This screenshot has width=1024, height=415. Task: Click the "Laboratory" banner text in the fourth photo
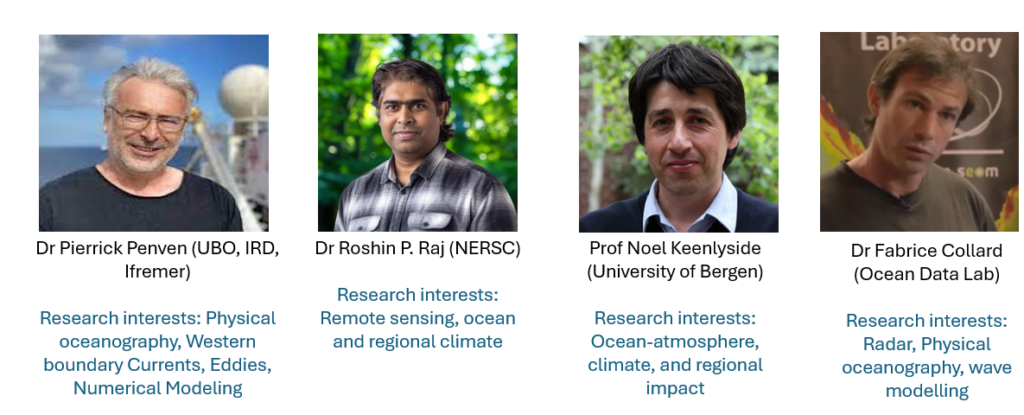[x=929, y=44]
